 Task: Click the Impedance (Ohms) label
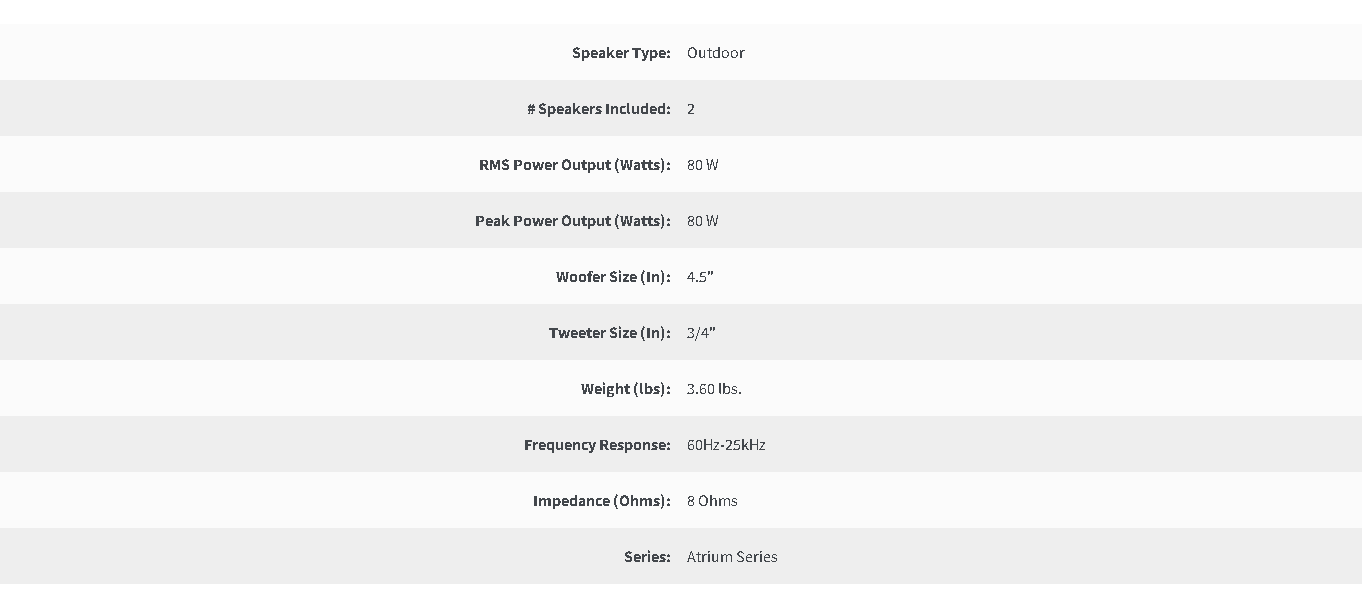(x=602, y=501)
